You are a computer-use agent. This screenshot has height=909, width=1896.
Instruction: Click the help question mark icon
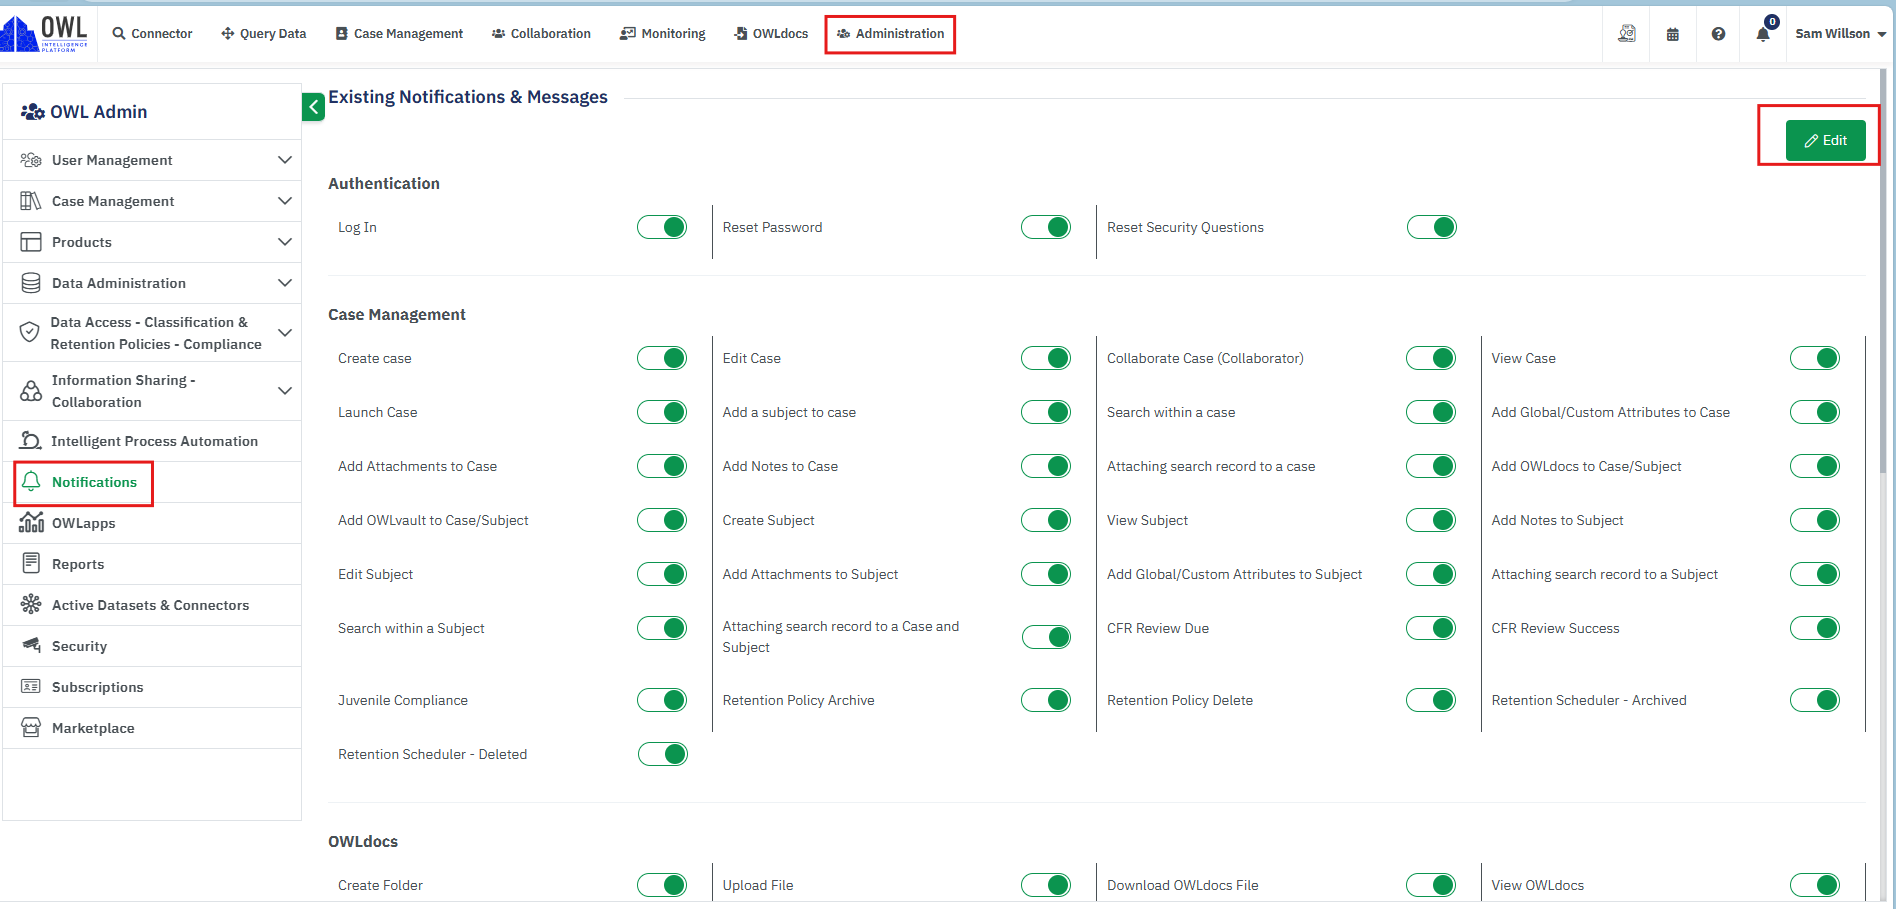[x=1718, y=34]
